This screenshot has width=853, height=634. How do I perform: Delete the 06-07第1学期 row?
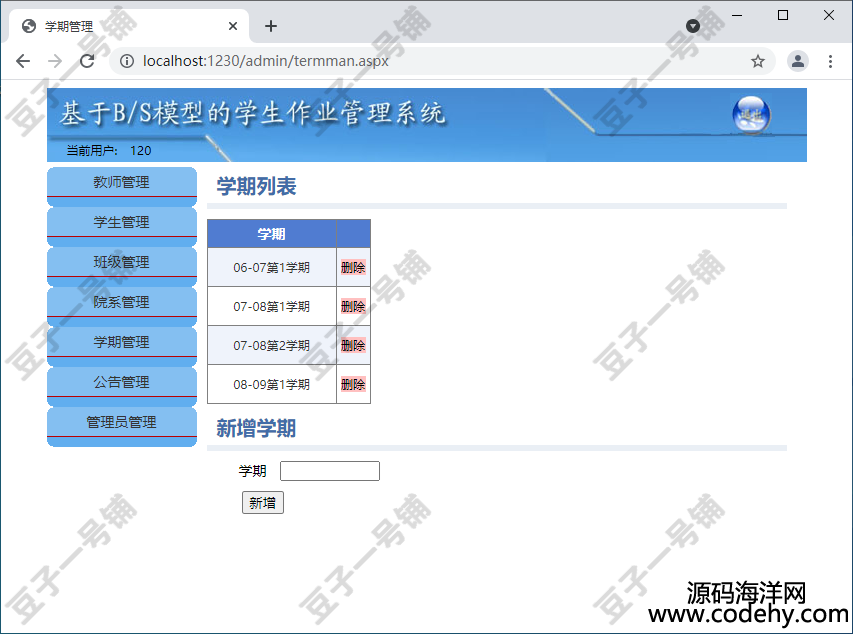pos(353,267)
